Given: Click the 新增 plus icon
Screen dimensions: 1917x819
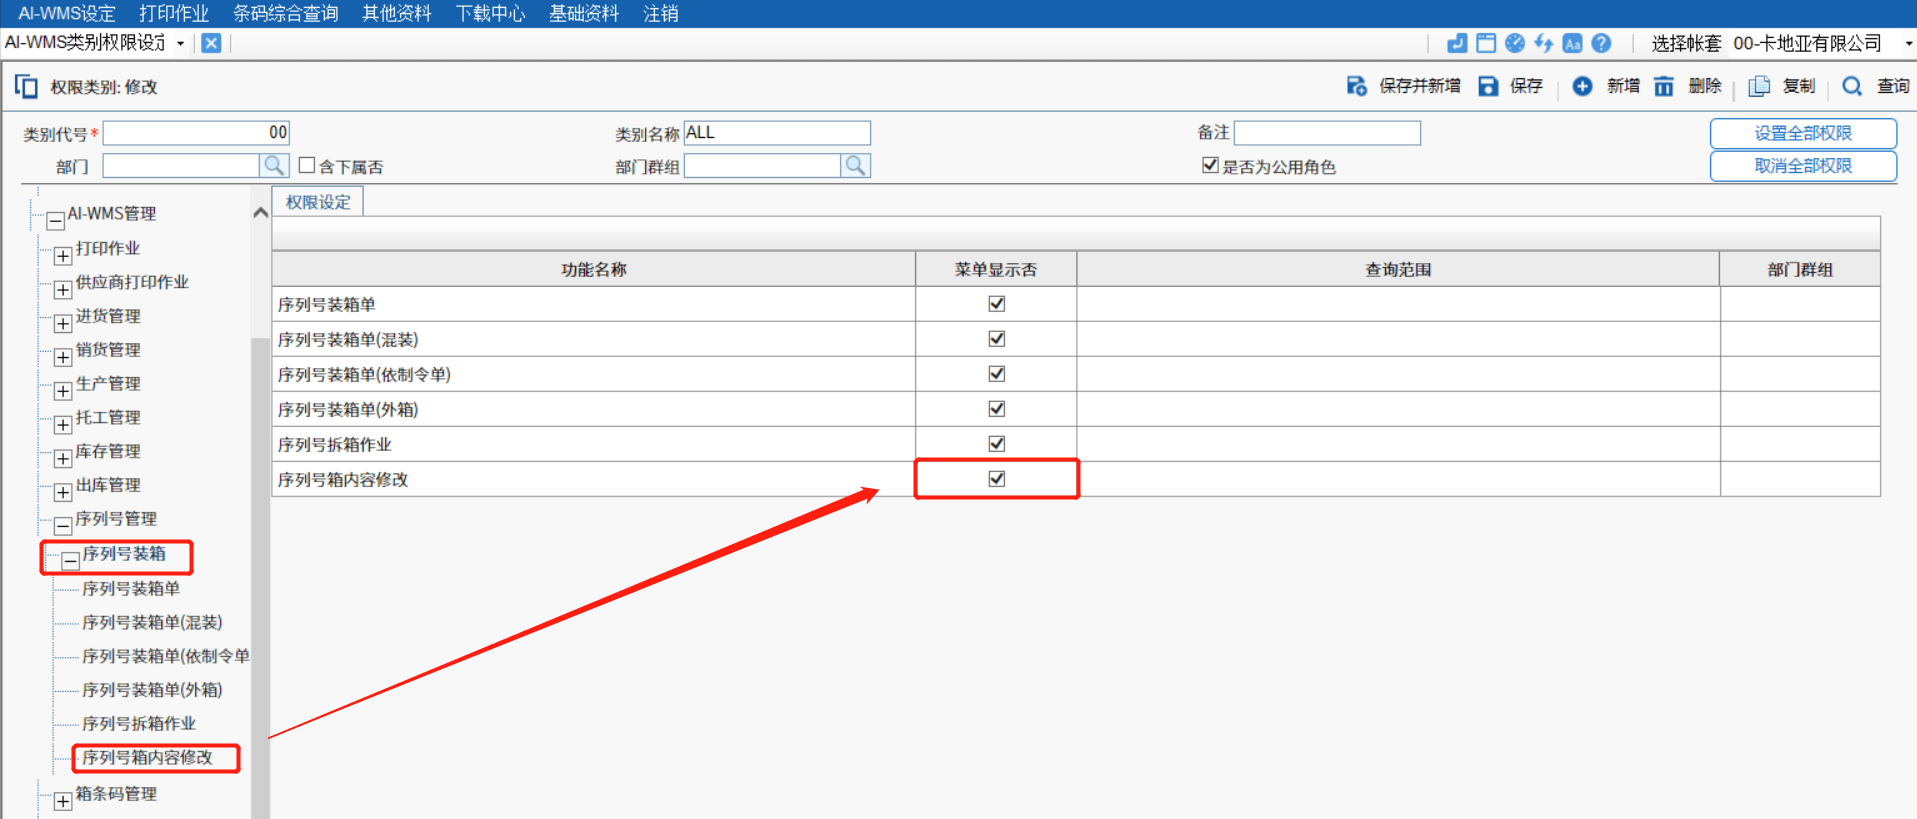Looking at the screenshot, I should pyautogui.click(x=1582, y=87).
